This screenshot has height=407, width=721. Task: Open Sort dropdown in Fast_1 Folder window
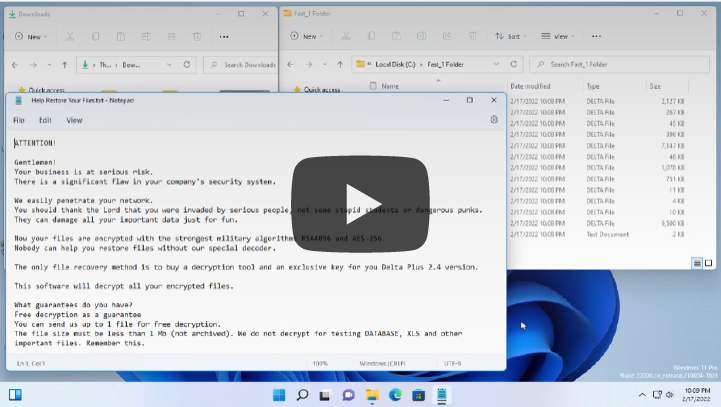point(510,36)
